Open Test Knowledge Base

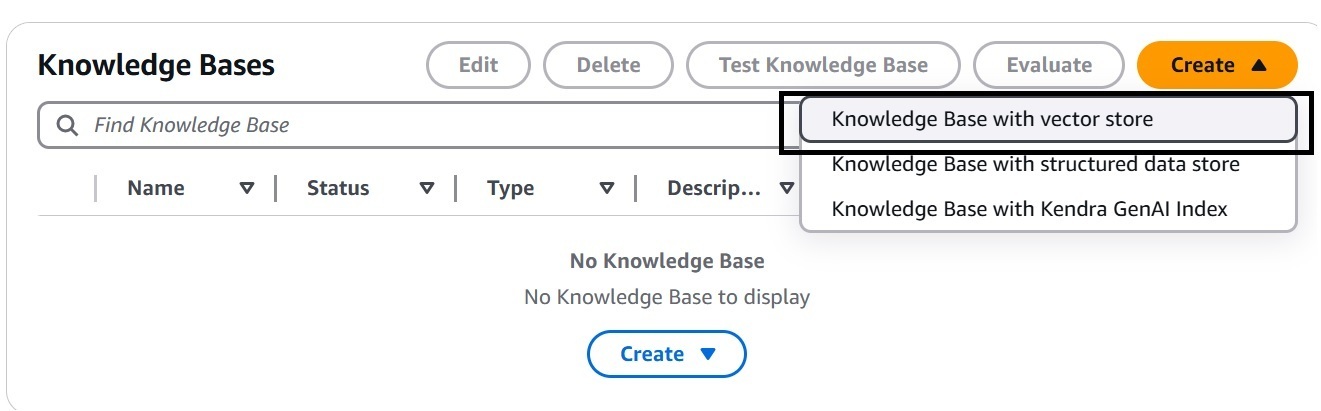(x=823, y=65)
